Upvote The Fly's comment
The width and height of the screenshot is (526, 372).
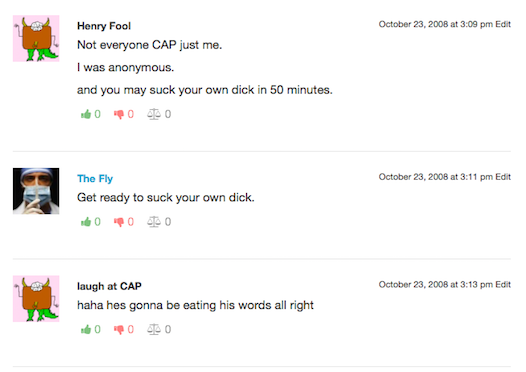(x=86, y=222)
